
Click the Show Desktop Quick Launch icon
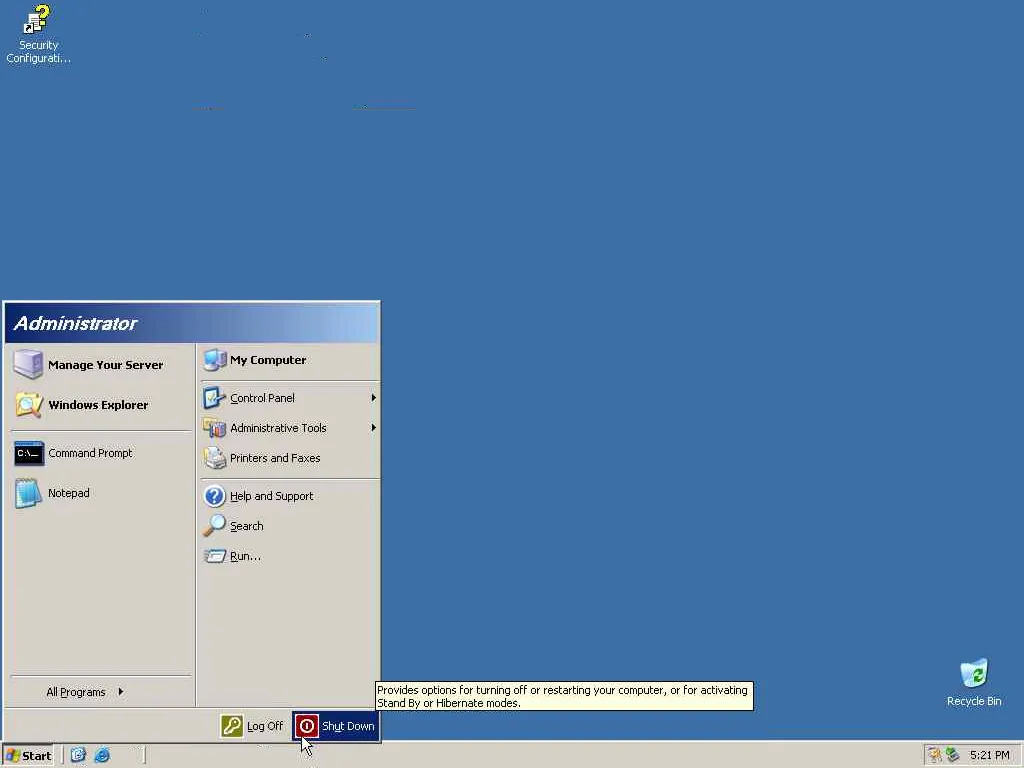[x=78, y=755]
